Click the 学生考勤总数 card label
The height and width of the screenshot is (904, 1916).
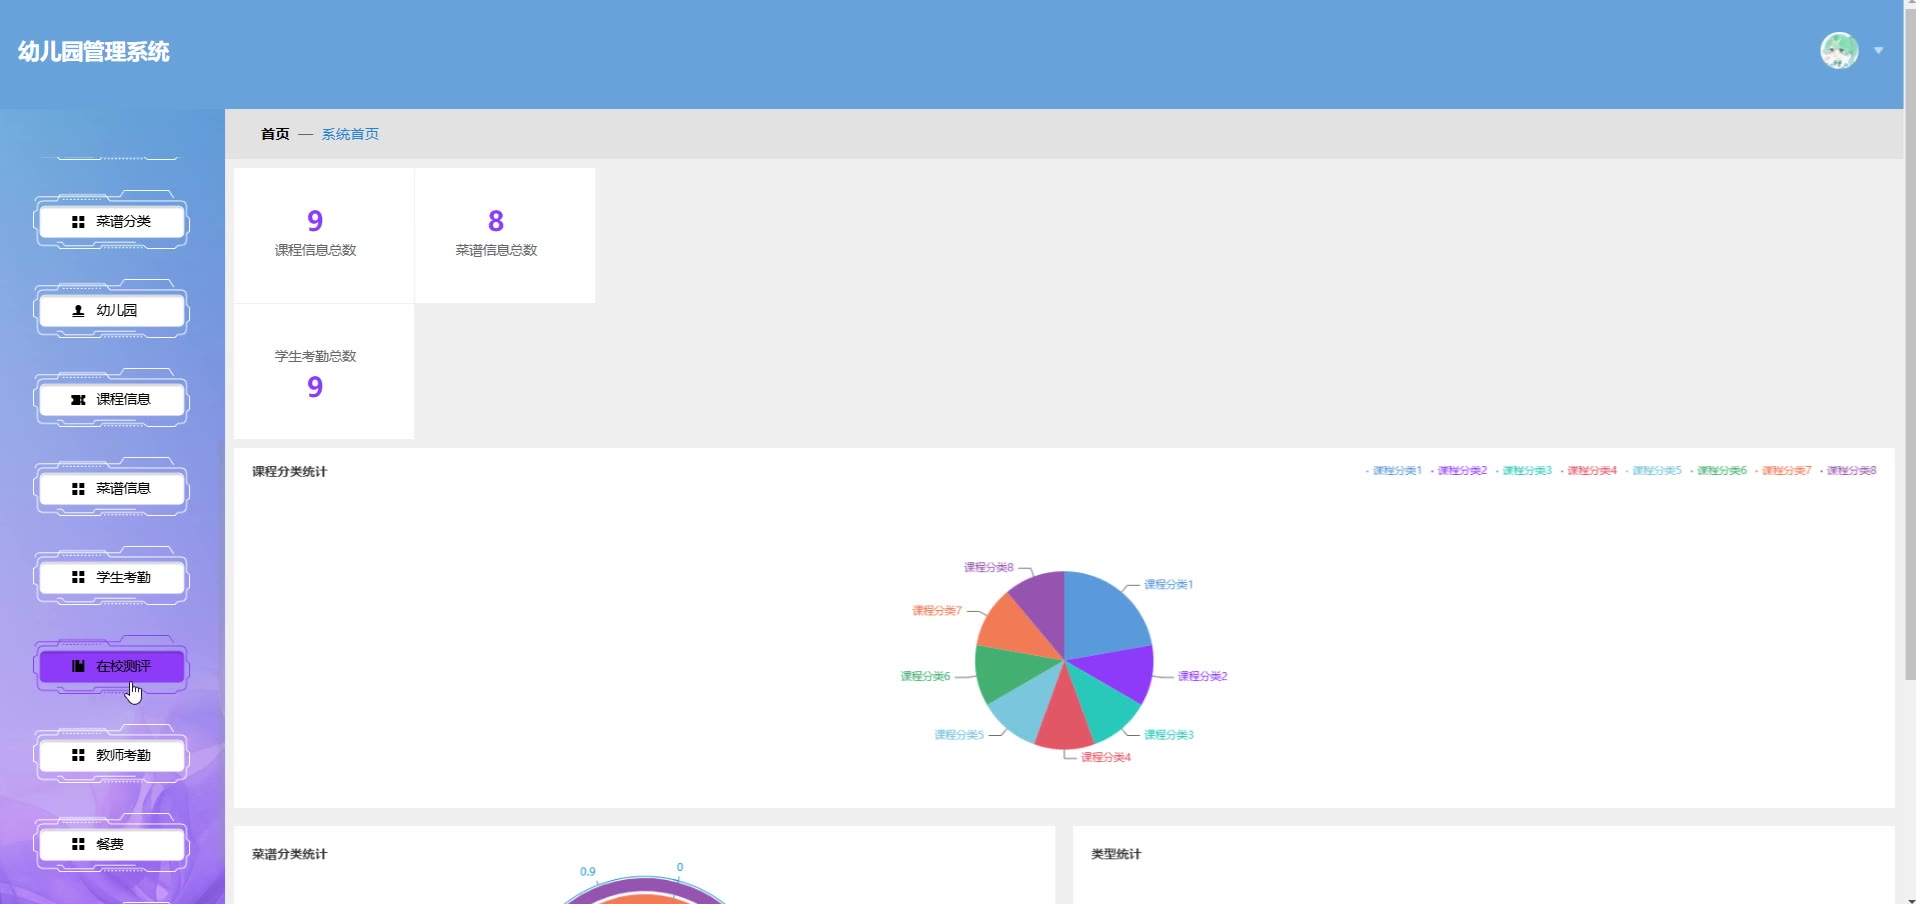(316, 357)
